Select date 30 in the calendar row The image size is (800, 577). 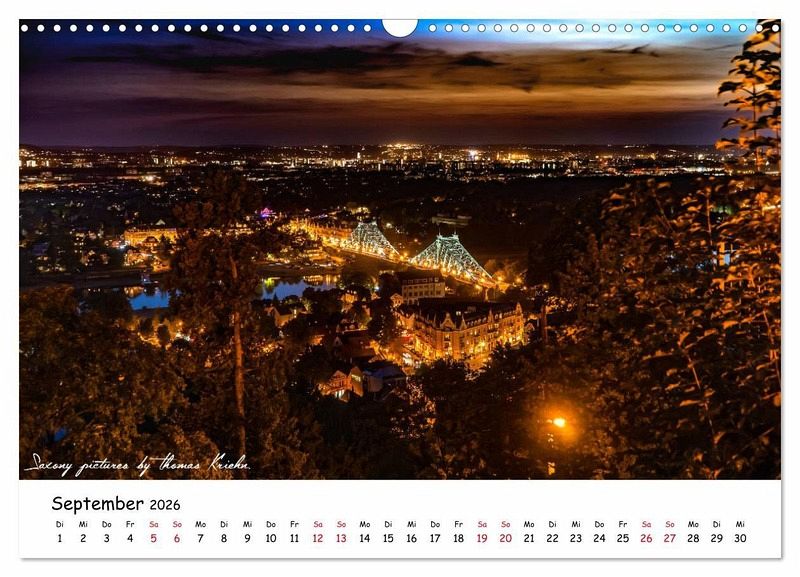[740, 538]
